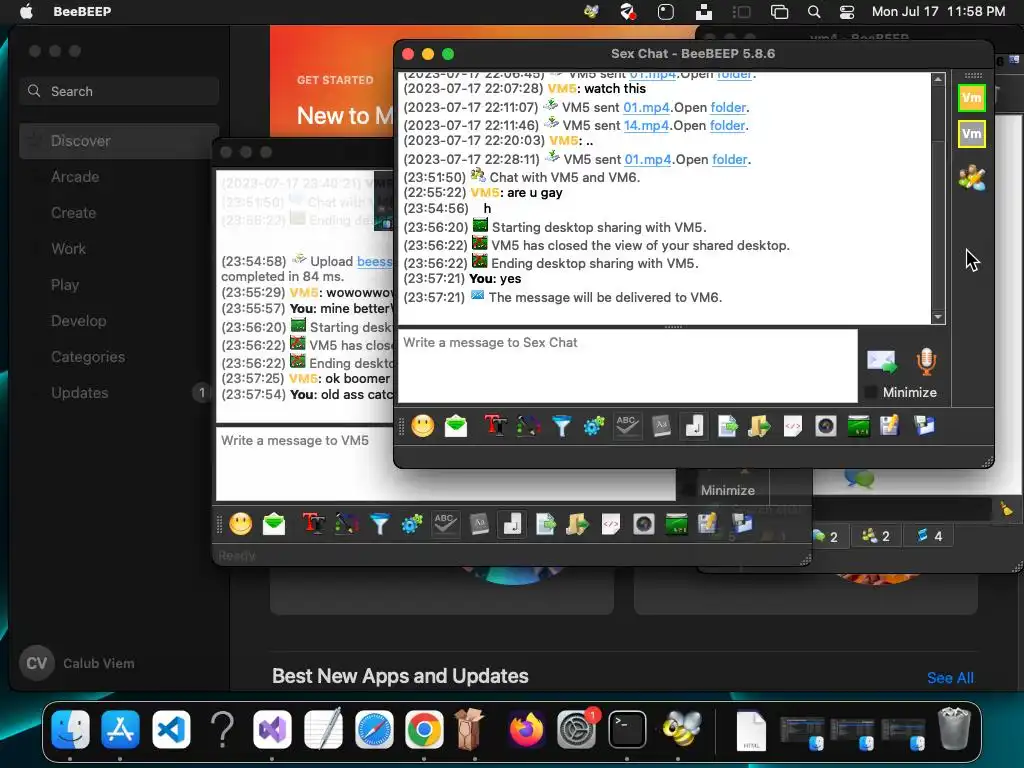This screenshot has width=1024, height=768.
Task: Click into the Write a message to Sex Chat field
Action: pyautogui.click(x=628, y=366)
